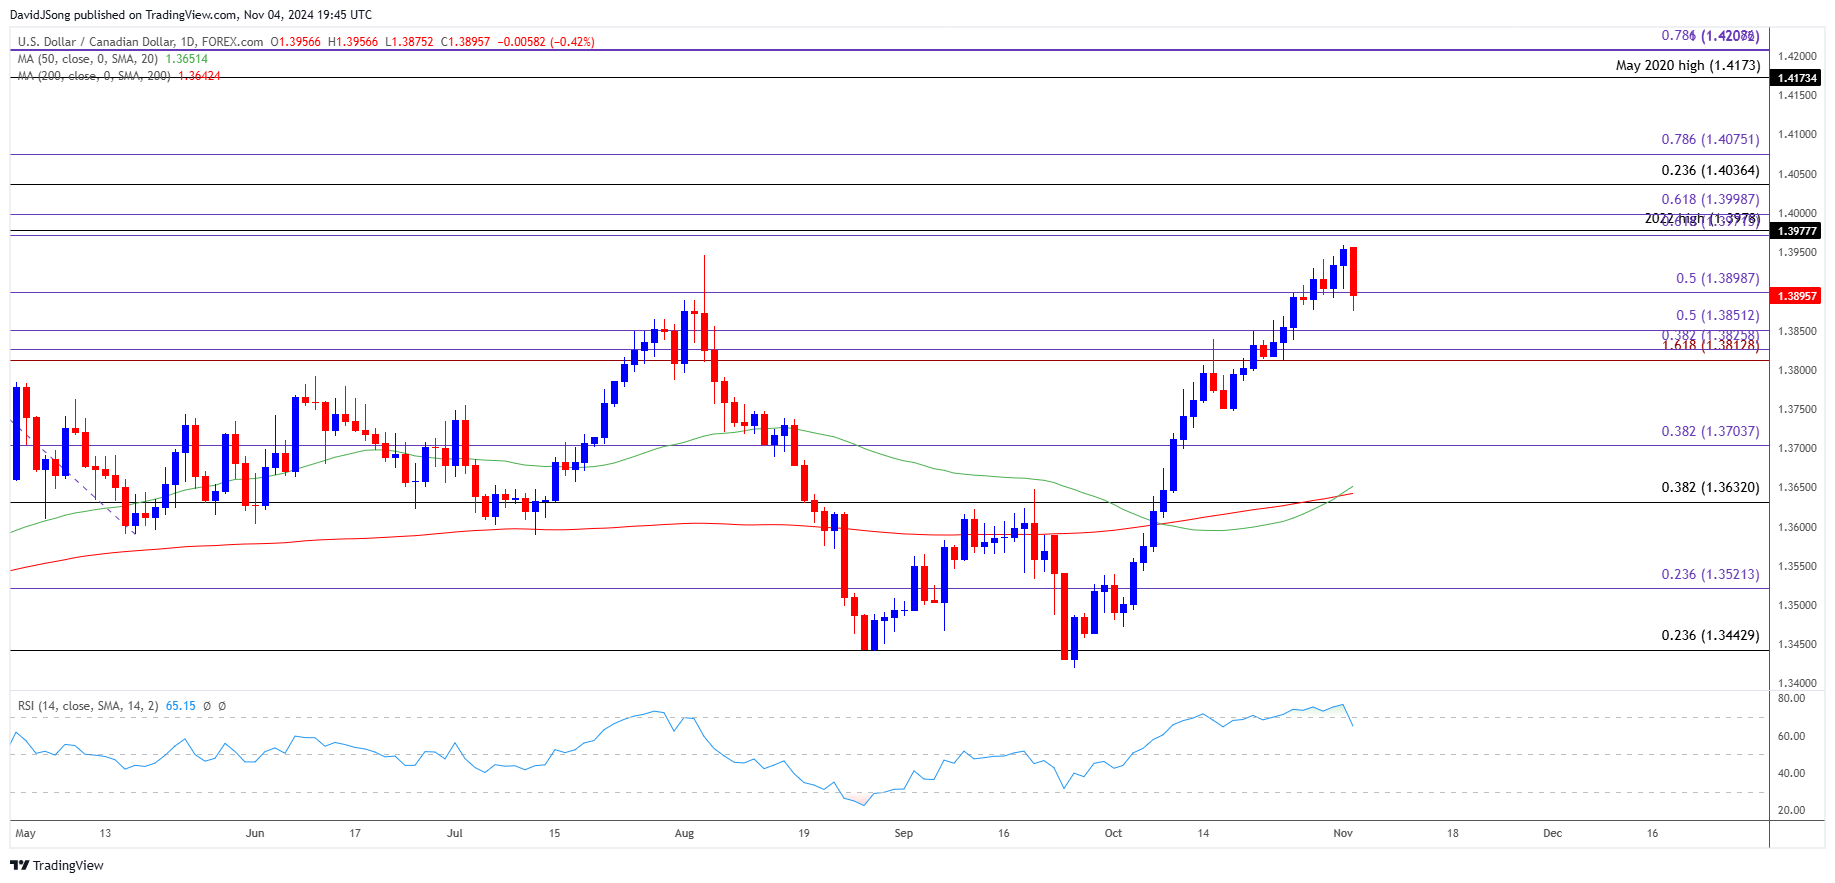
Task: Click the 0.236 (1.35213) Fibonacci label
Action: pos(1710,575)
